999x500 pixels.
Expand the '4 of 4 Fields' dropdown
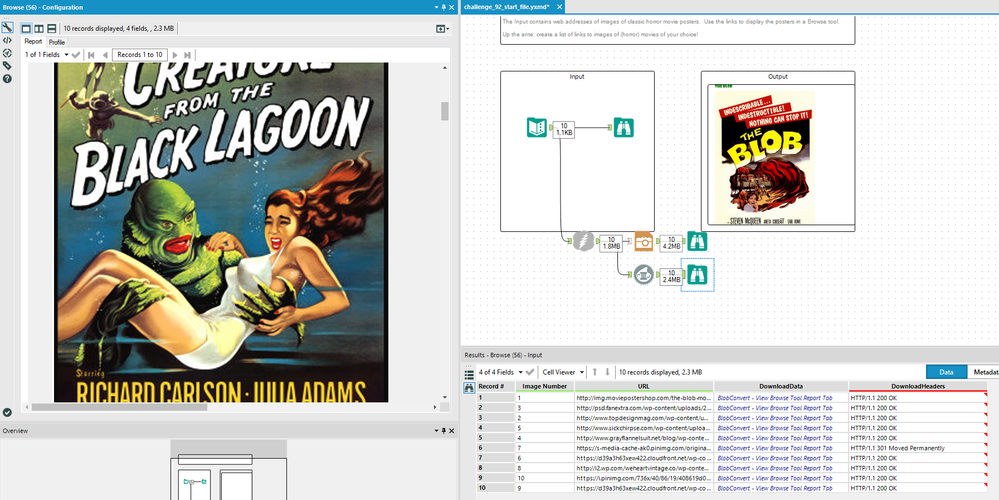tap(501, 372)
